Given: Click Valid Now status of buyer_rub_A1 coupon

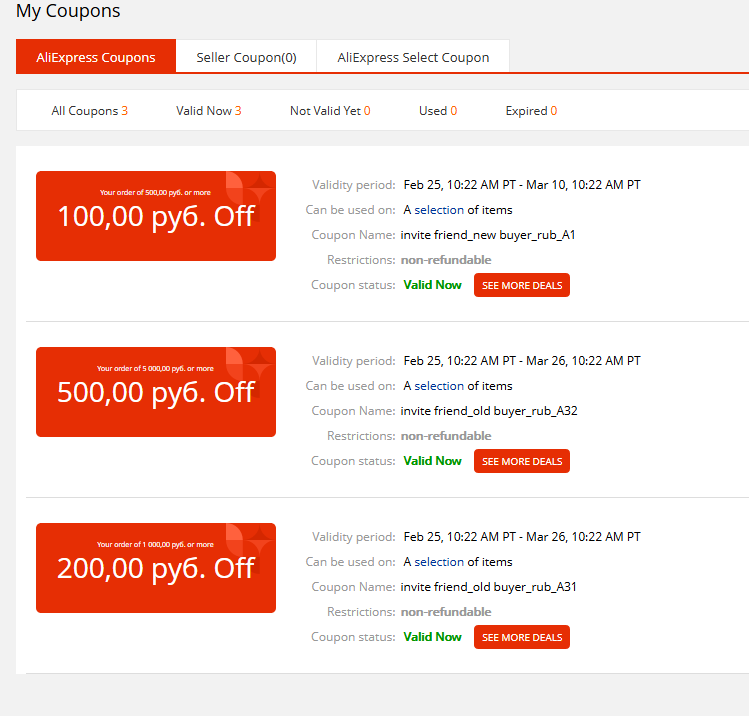Looking at the screenshot, I should click(x=432, y=285).
